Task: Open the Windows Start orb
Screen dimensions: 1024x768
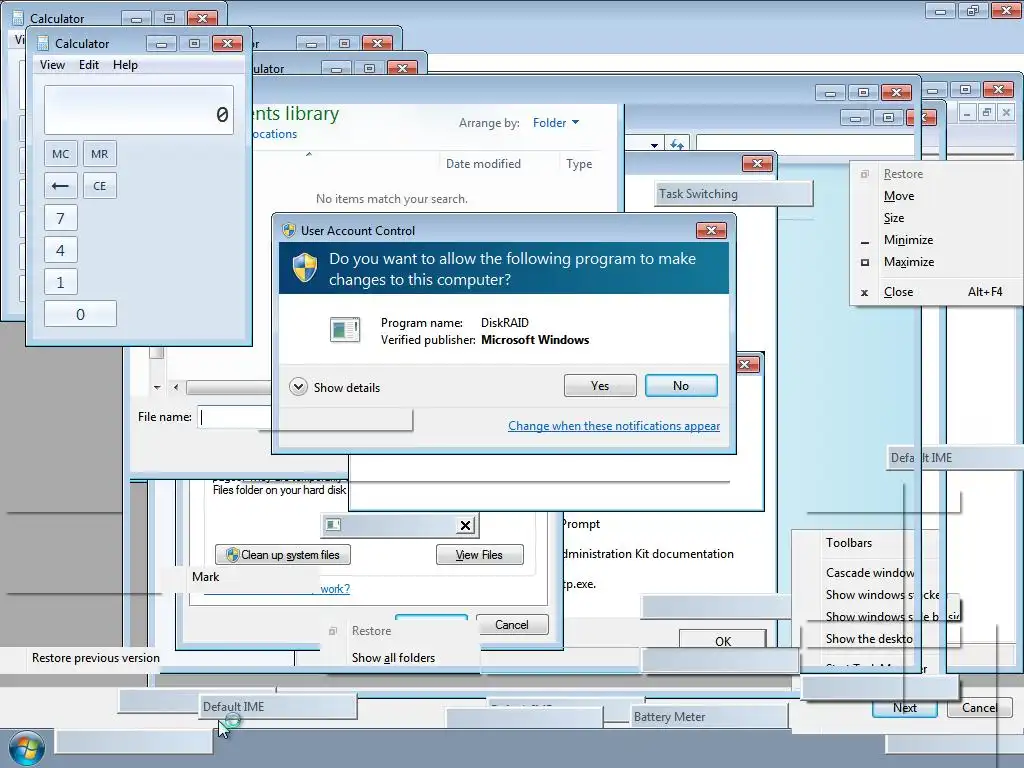Action: 27,749
